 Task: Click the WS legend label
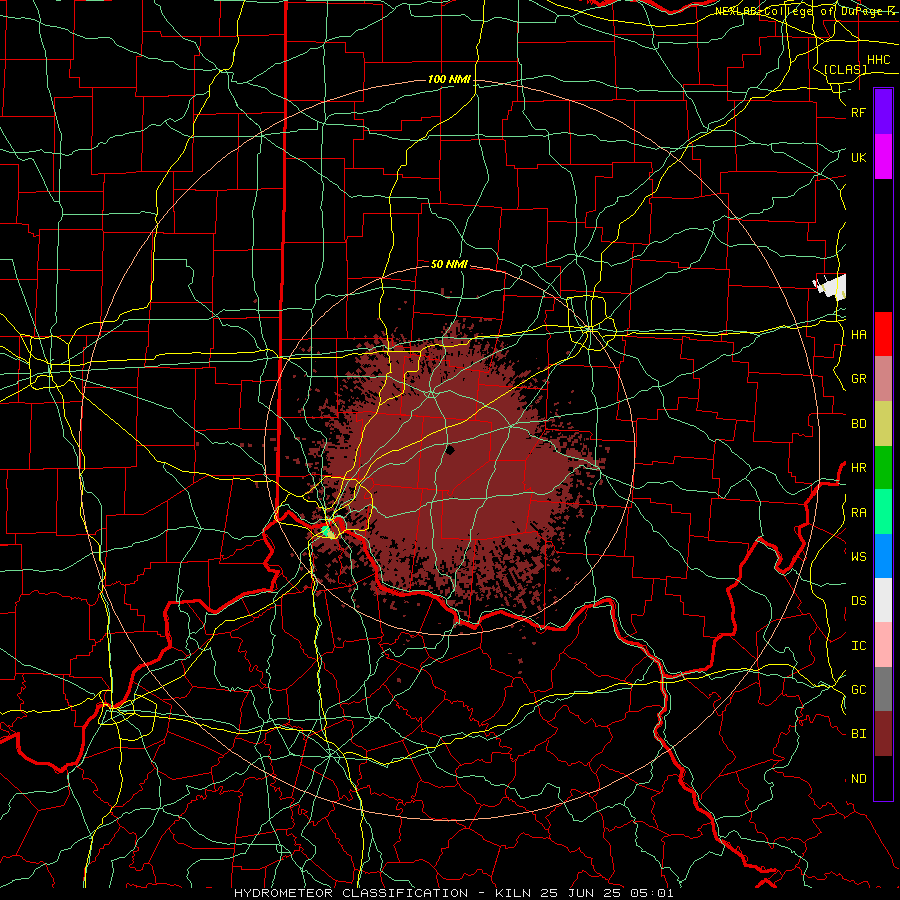tap(859, 556)
